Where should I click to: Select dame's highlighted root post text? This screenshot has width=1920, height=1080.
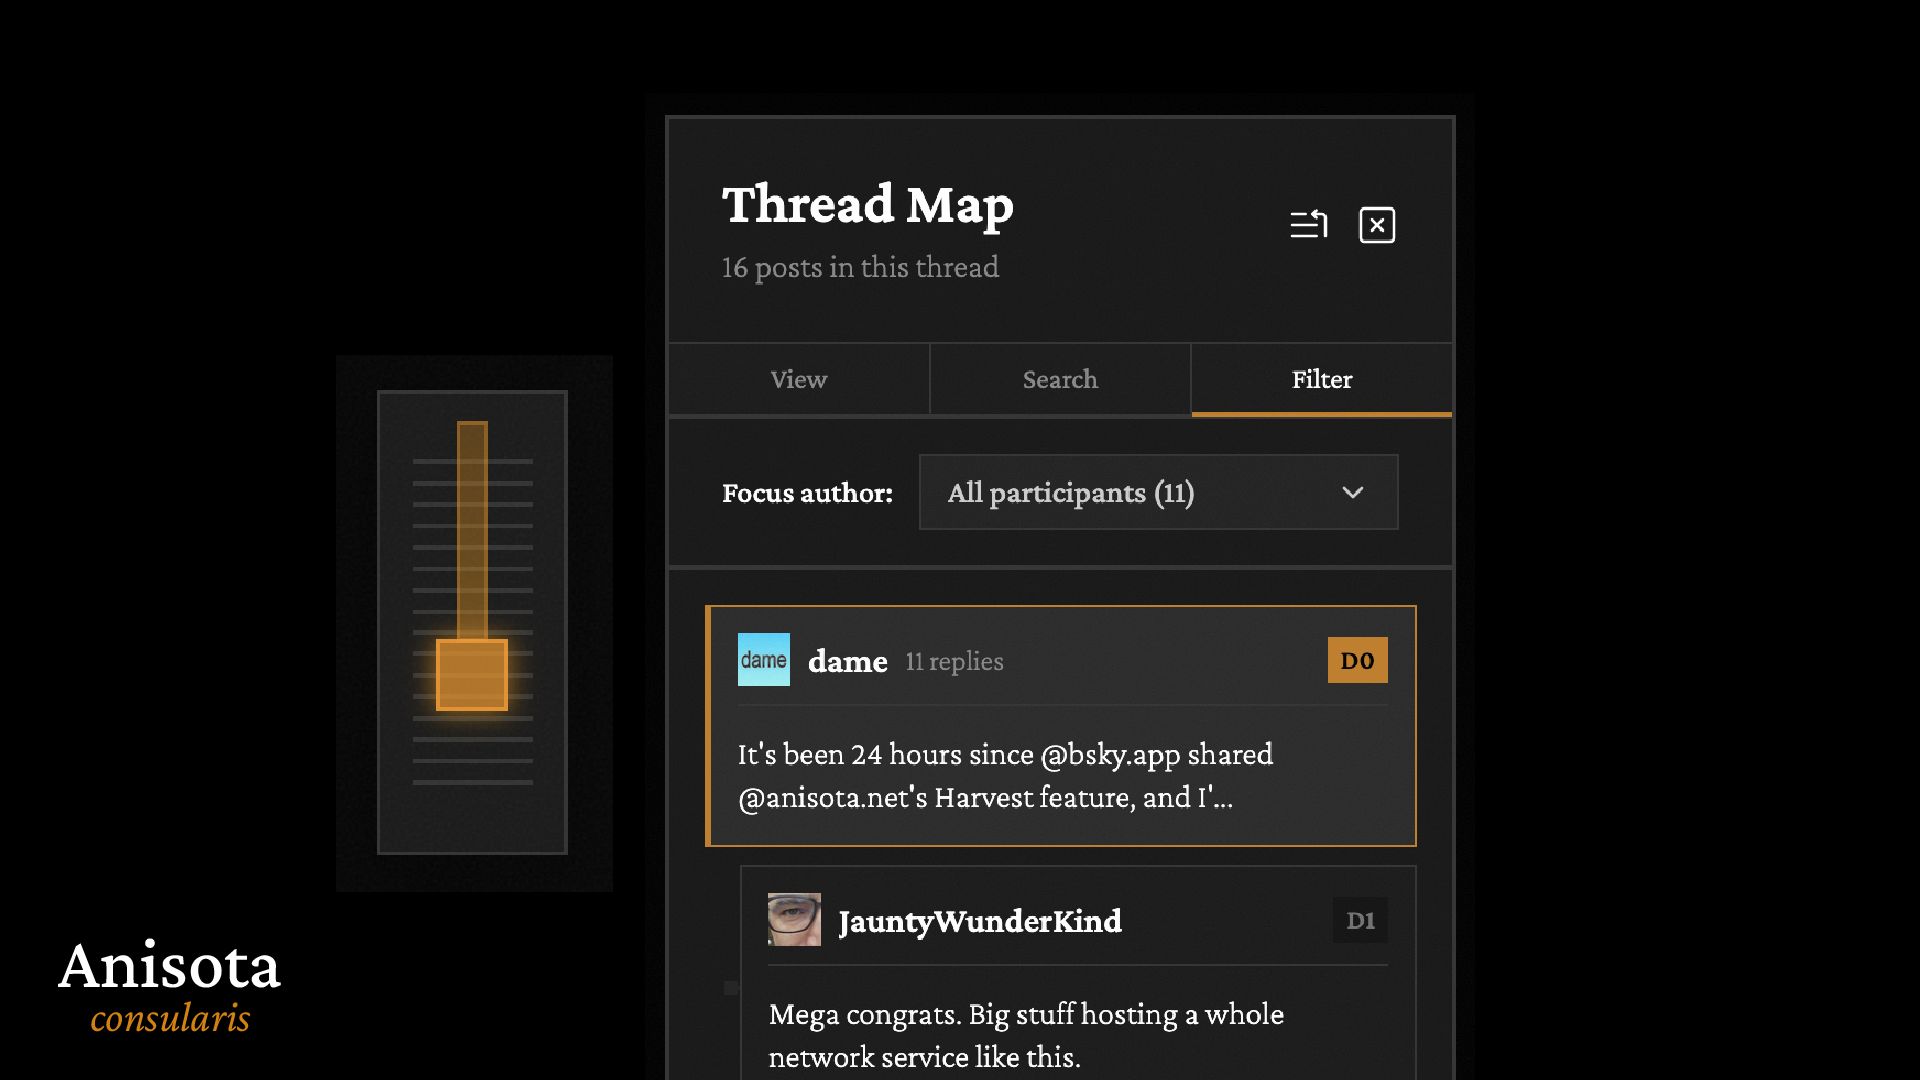point(1005,776)
